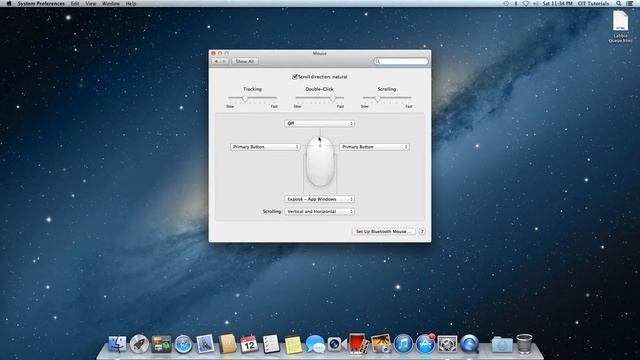Open Safari compass icon in dock
This screenshot has width=640, height=360.
(x=183, y=344)
